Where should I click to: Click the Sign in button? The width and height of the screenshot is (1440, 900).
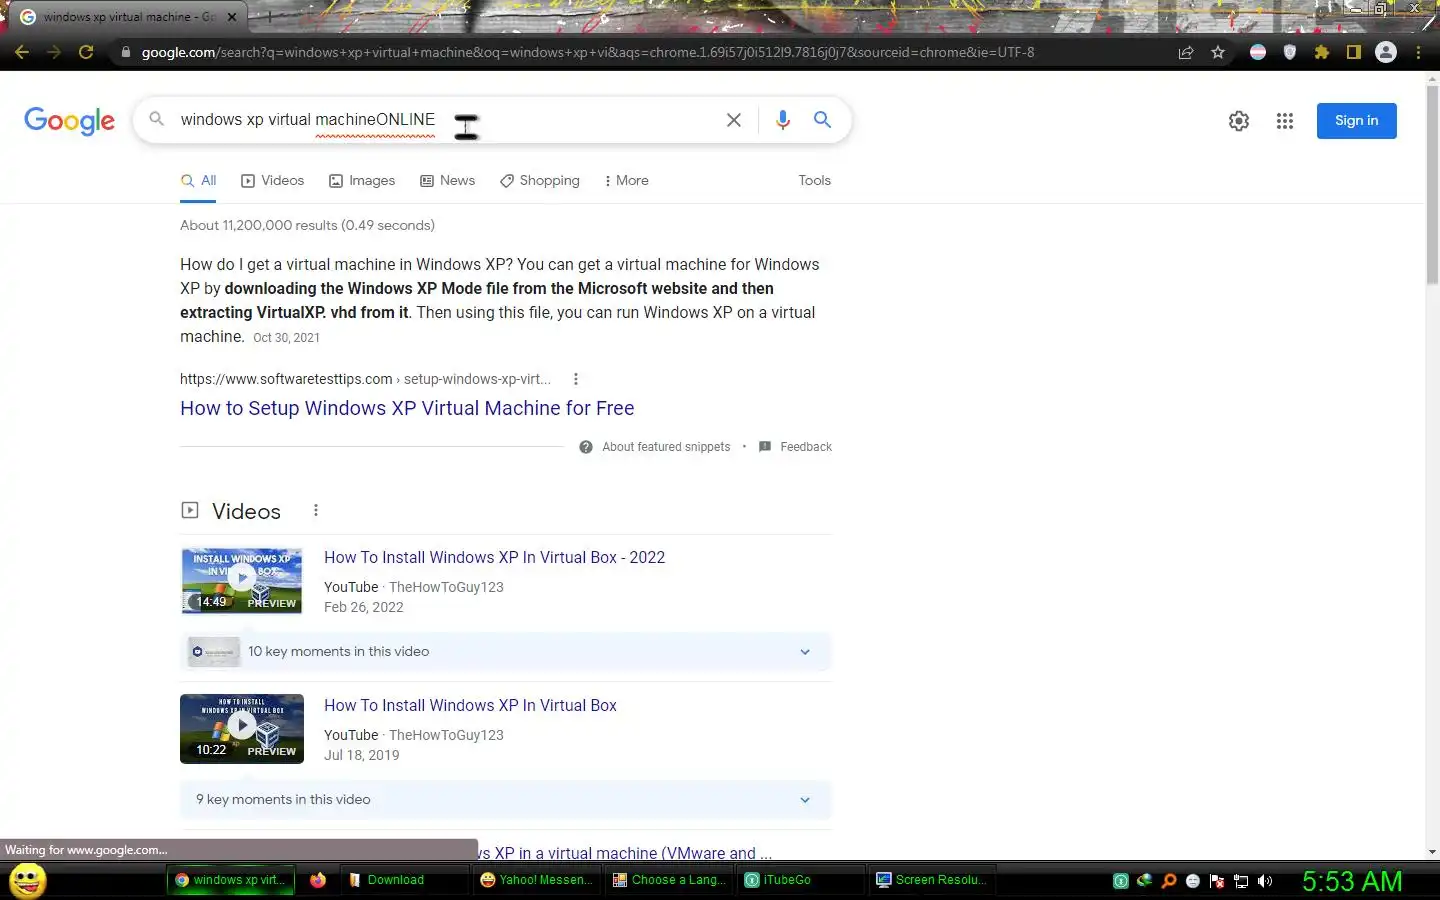click(1356, 121)
